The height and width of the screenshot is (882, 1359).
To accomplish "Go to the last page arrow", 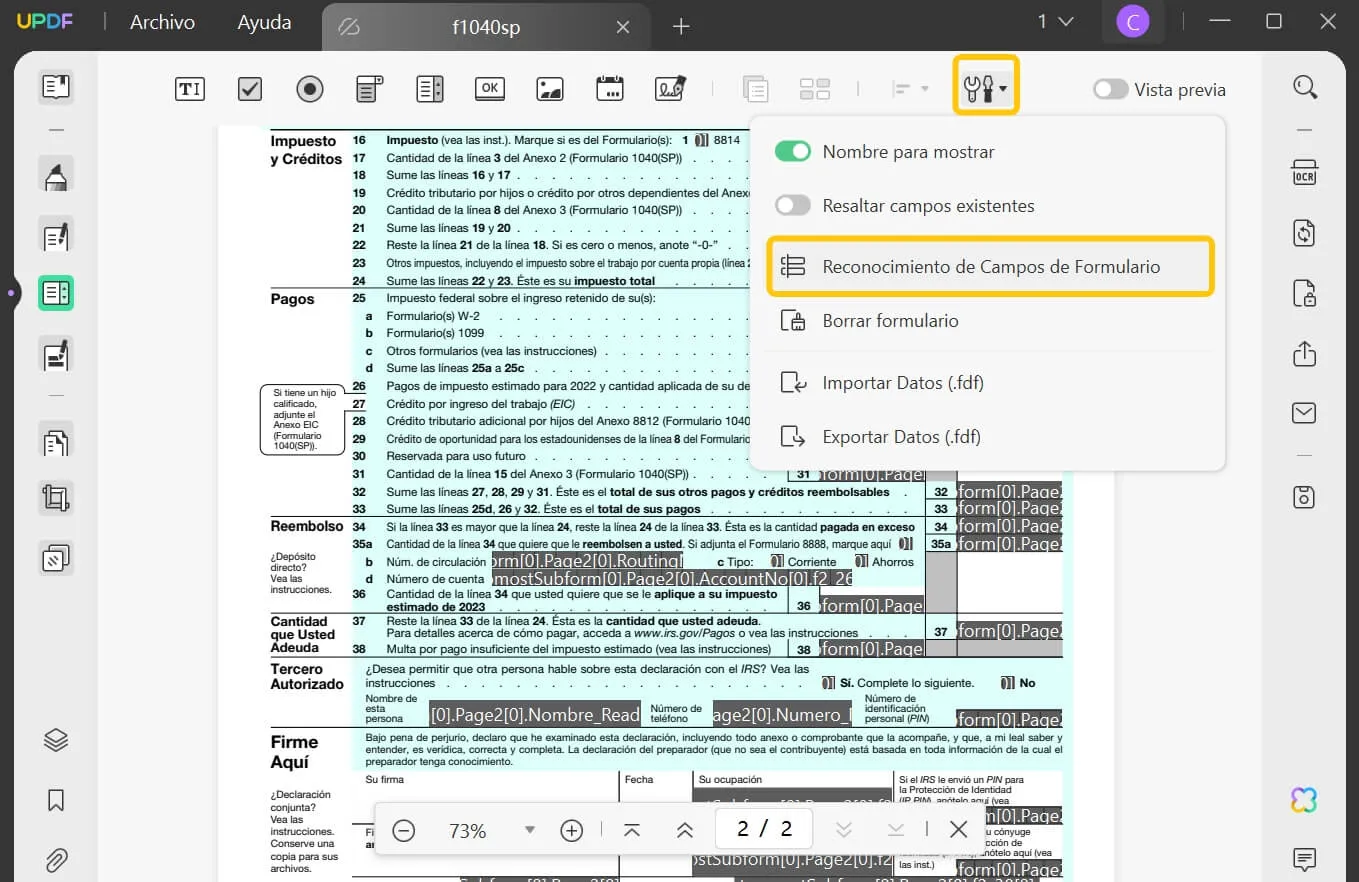I will click(896, 830).
